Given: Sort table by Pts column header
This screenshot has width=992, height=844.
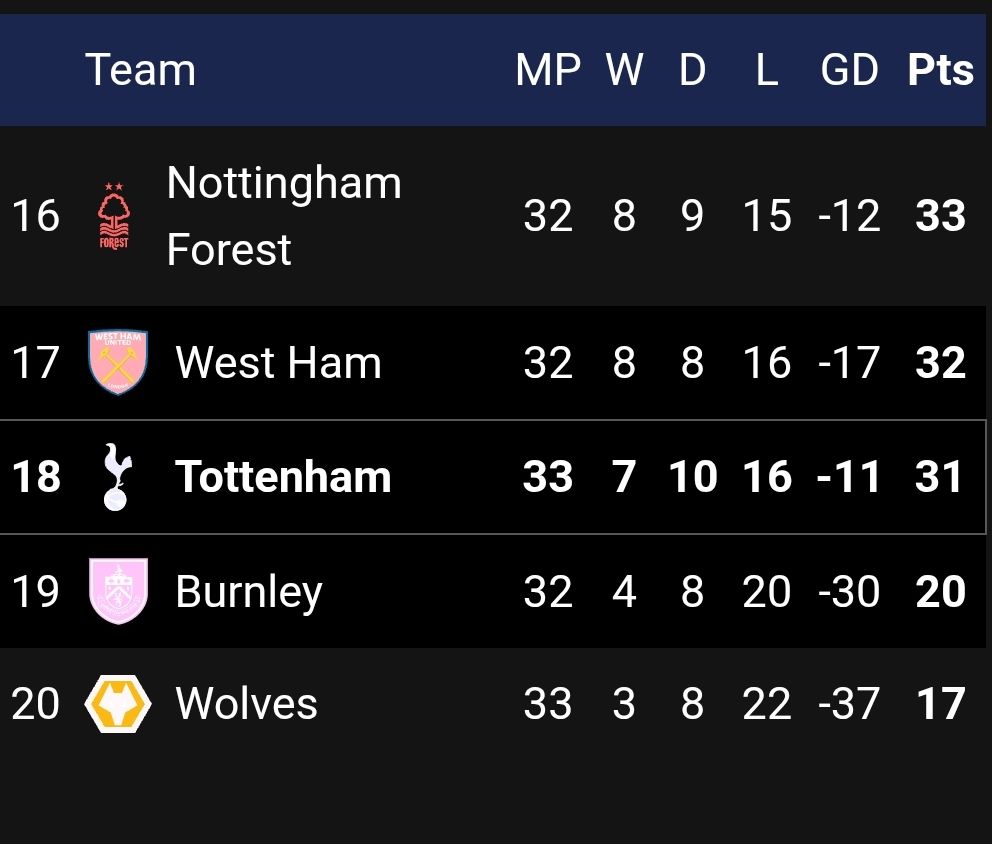Looking at the screenshot, I should [x=940, y=70].
